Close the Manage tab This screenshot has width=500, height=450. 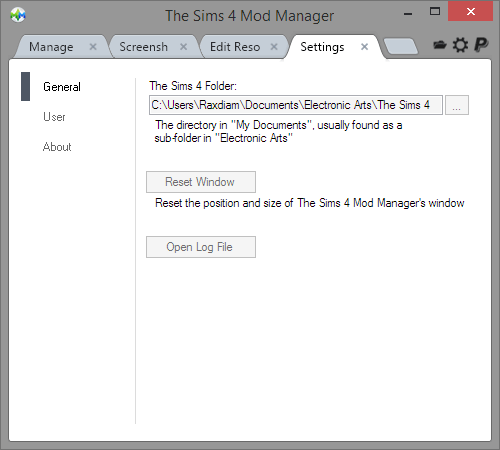pos(93,47)
